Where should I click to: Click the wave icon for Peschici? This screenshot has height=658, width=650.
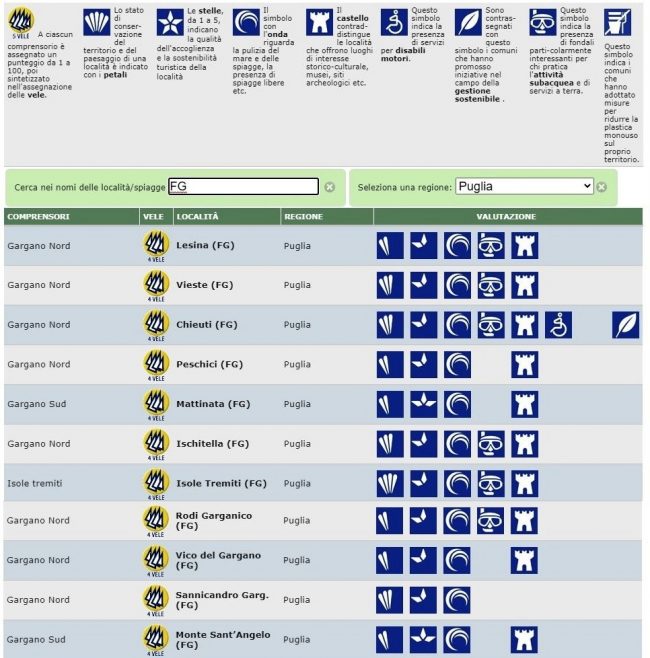(457, 364)
